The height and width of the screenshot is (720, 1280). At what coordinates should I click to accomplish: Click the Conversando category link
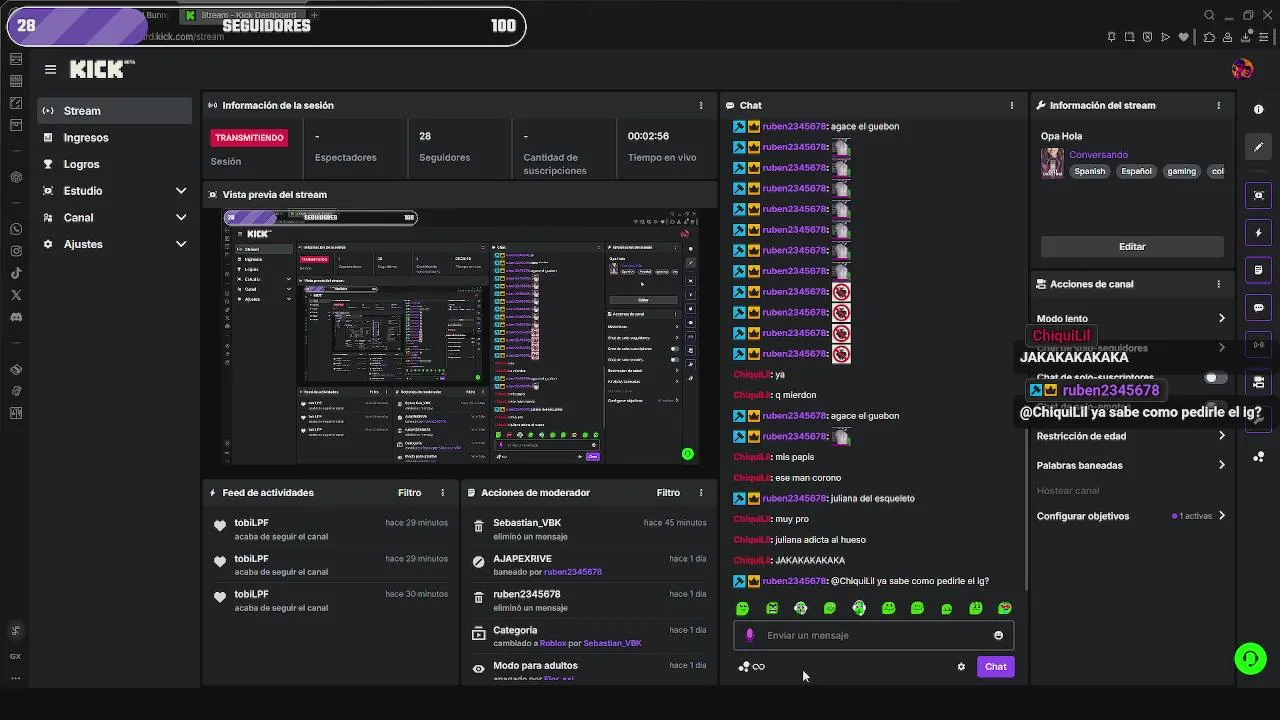tap(1098, 155)
